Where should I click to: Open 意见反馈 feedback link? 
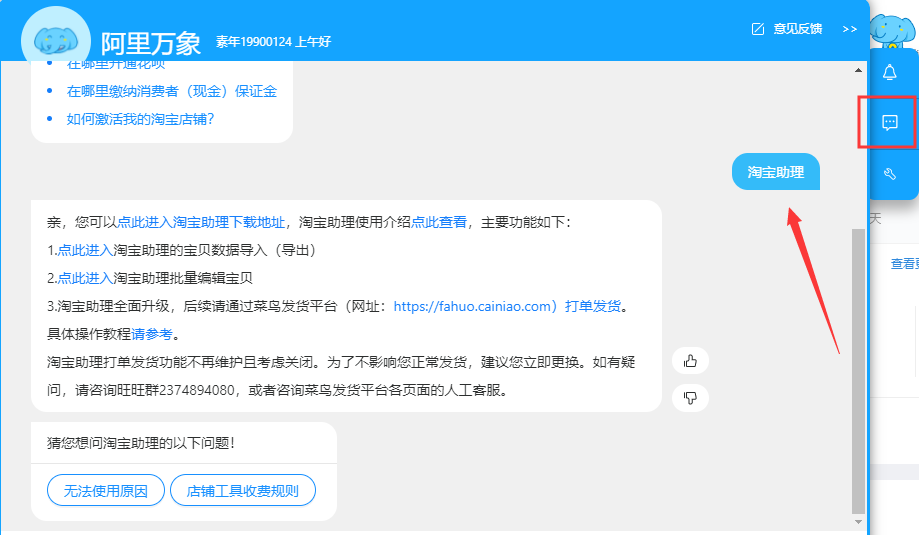(x=798, y=29)
